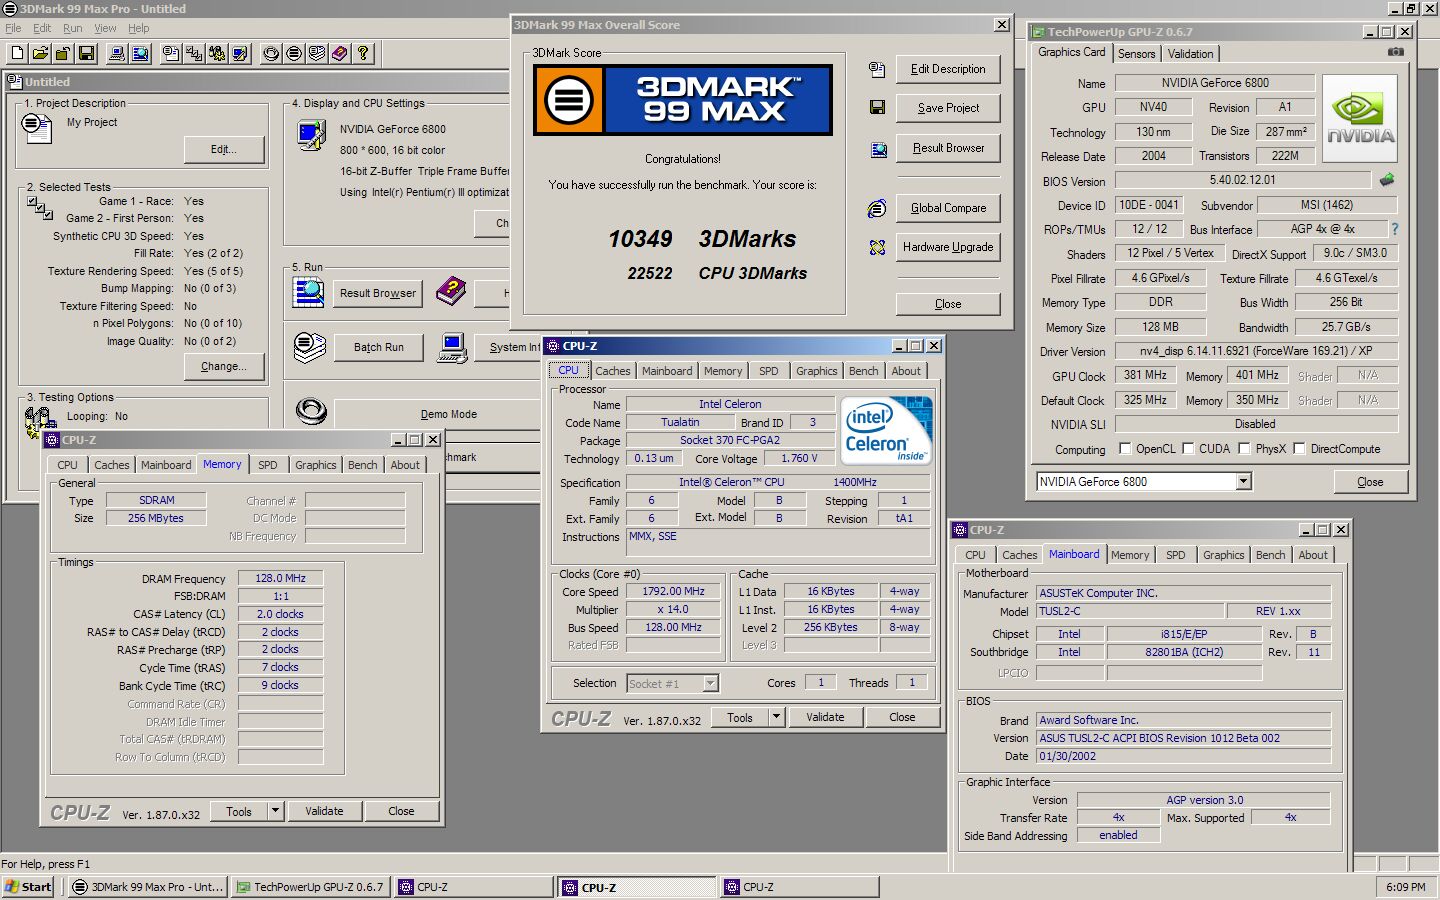This screenshot has width=1440, height=900.
Task: Toggle the OpenCL checkbox in GPU-Z
Action: pos(1125,449)
